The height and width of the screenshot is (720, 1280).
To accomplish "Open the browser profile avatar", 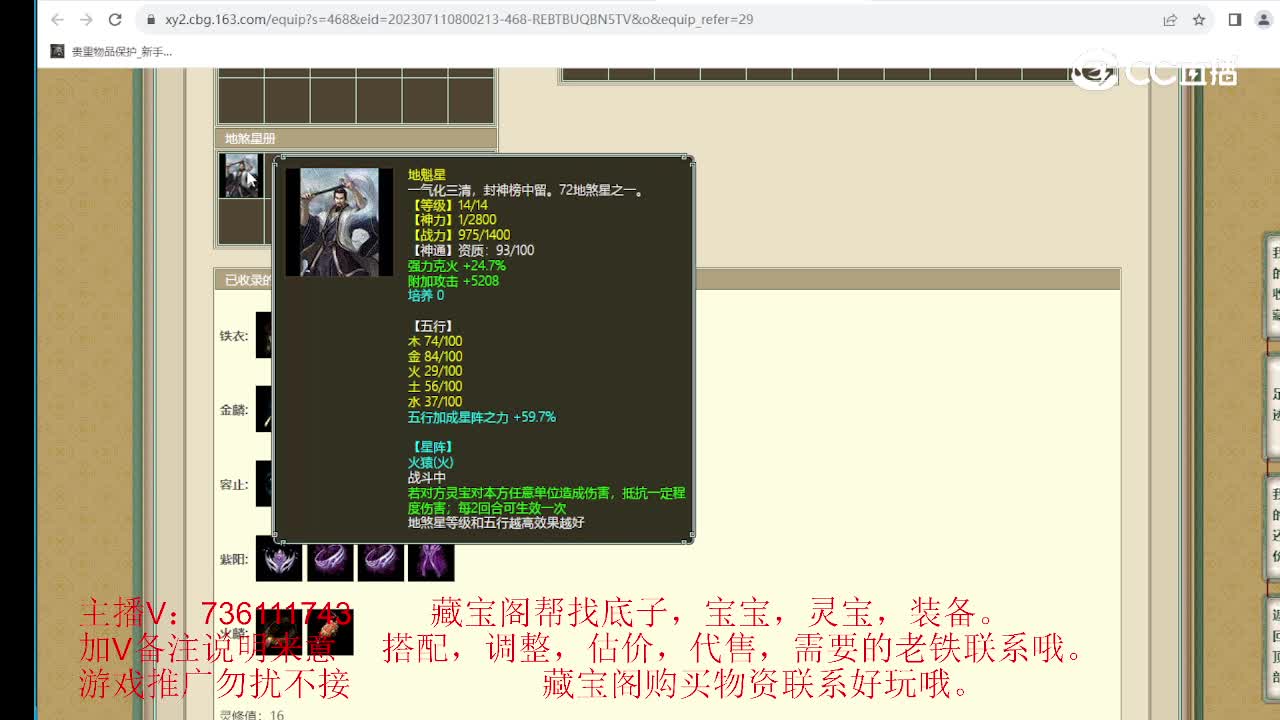I will [x=1263, y=18].
